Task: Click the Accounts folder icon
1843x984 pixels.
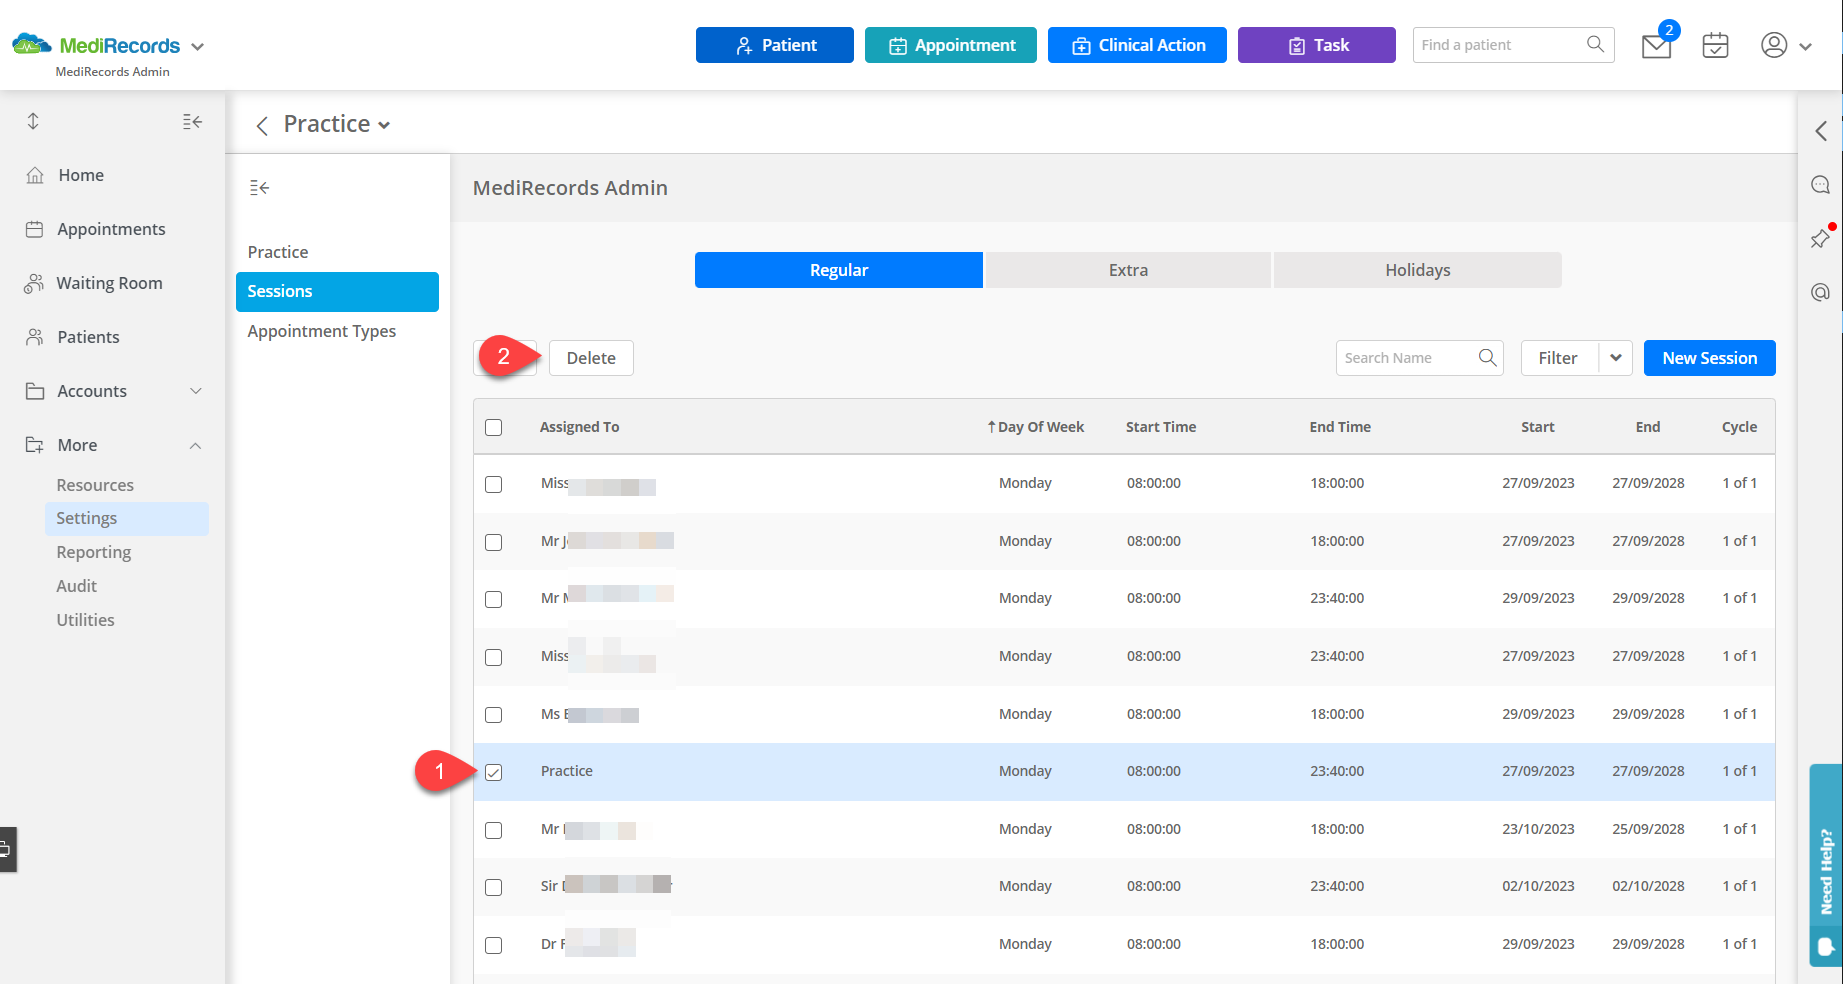Action: point(35,391)
